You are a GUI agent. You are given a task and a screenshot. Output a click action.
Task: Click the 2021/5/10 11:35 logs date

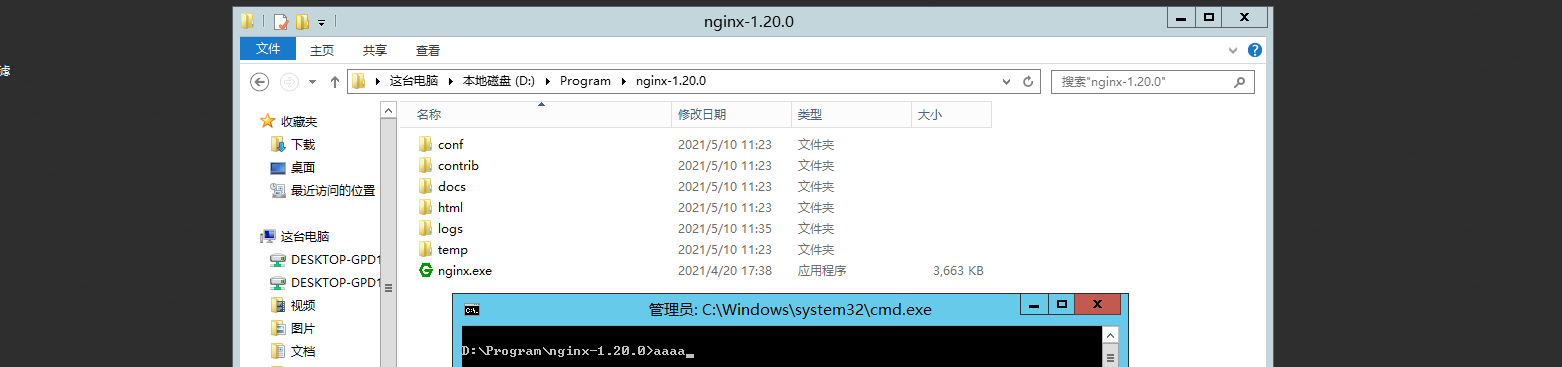724,228
